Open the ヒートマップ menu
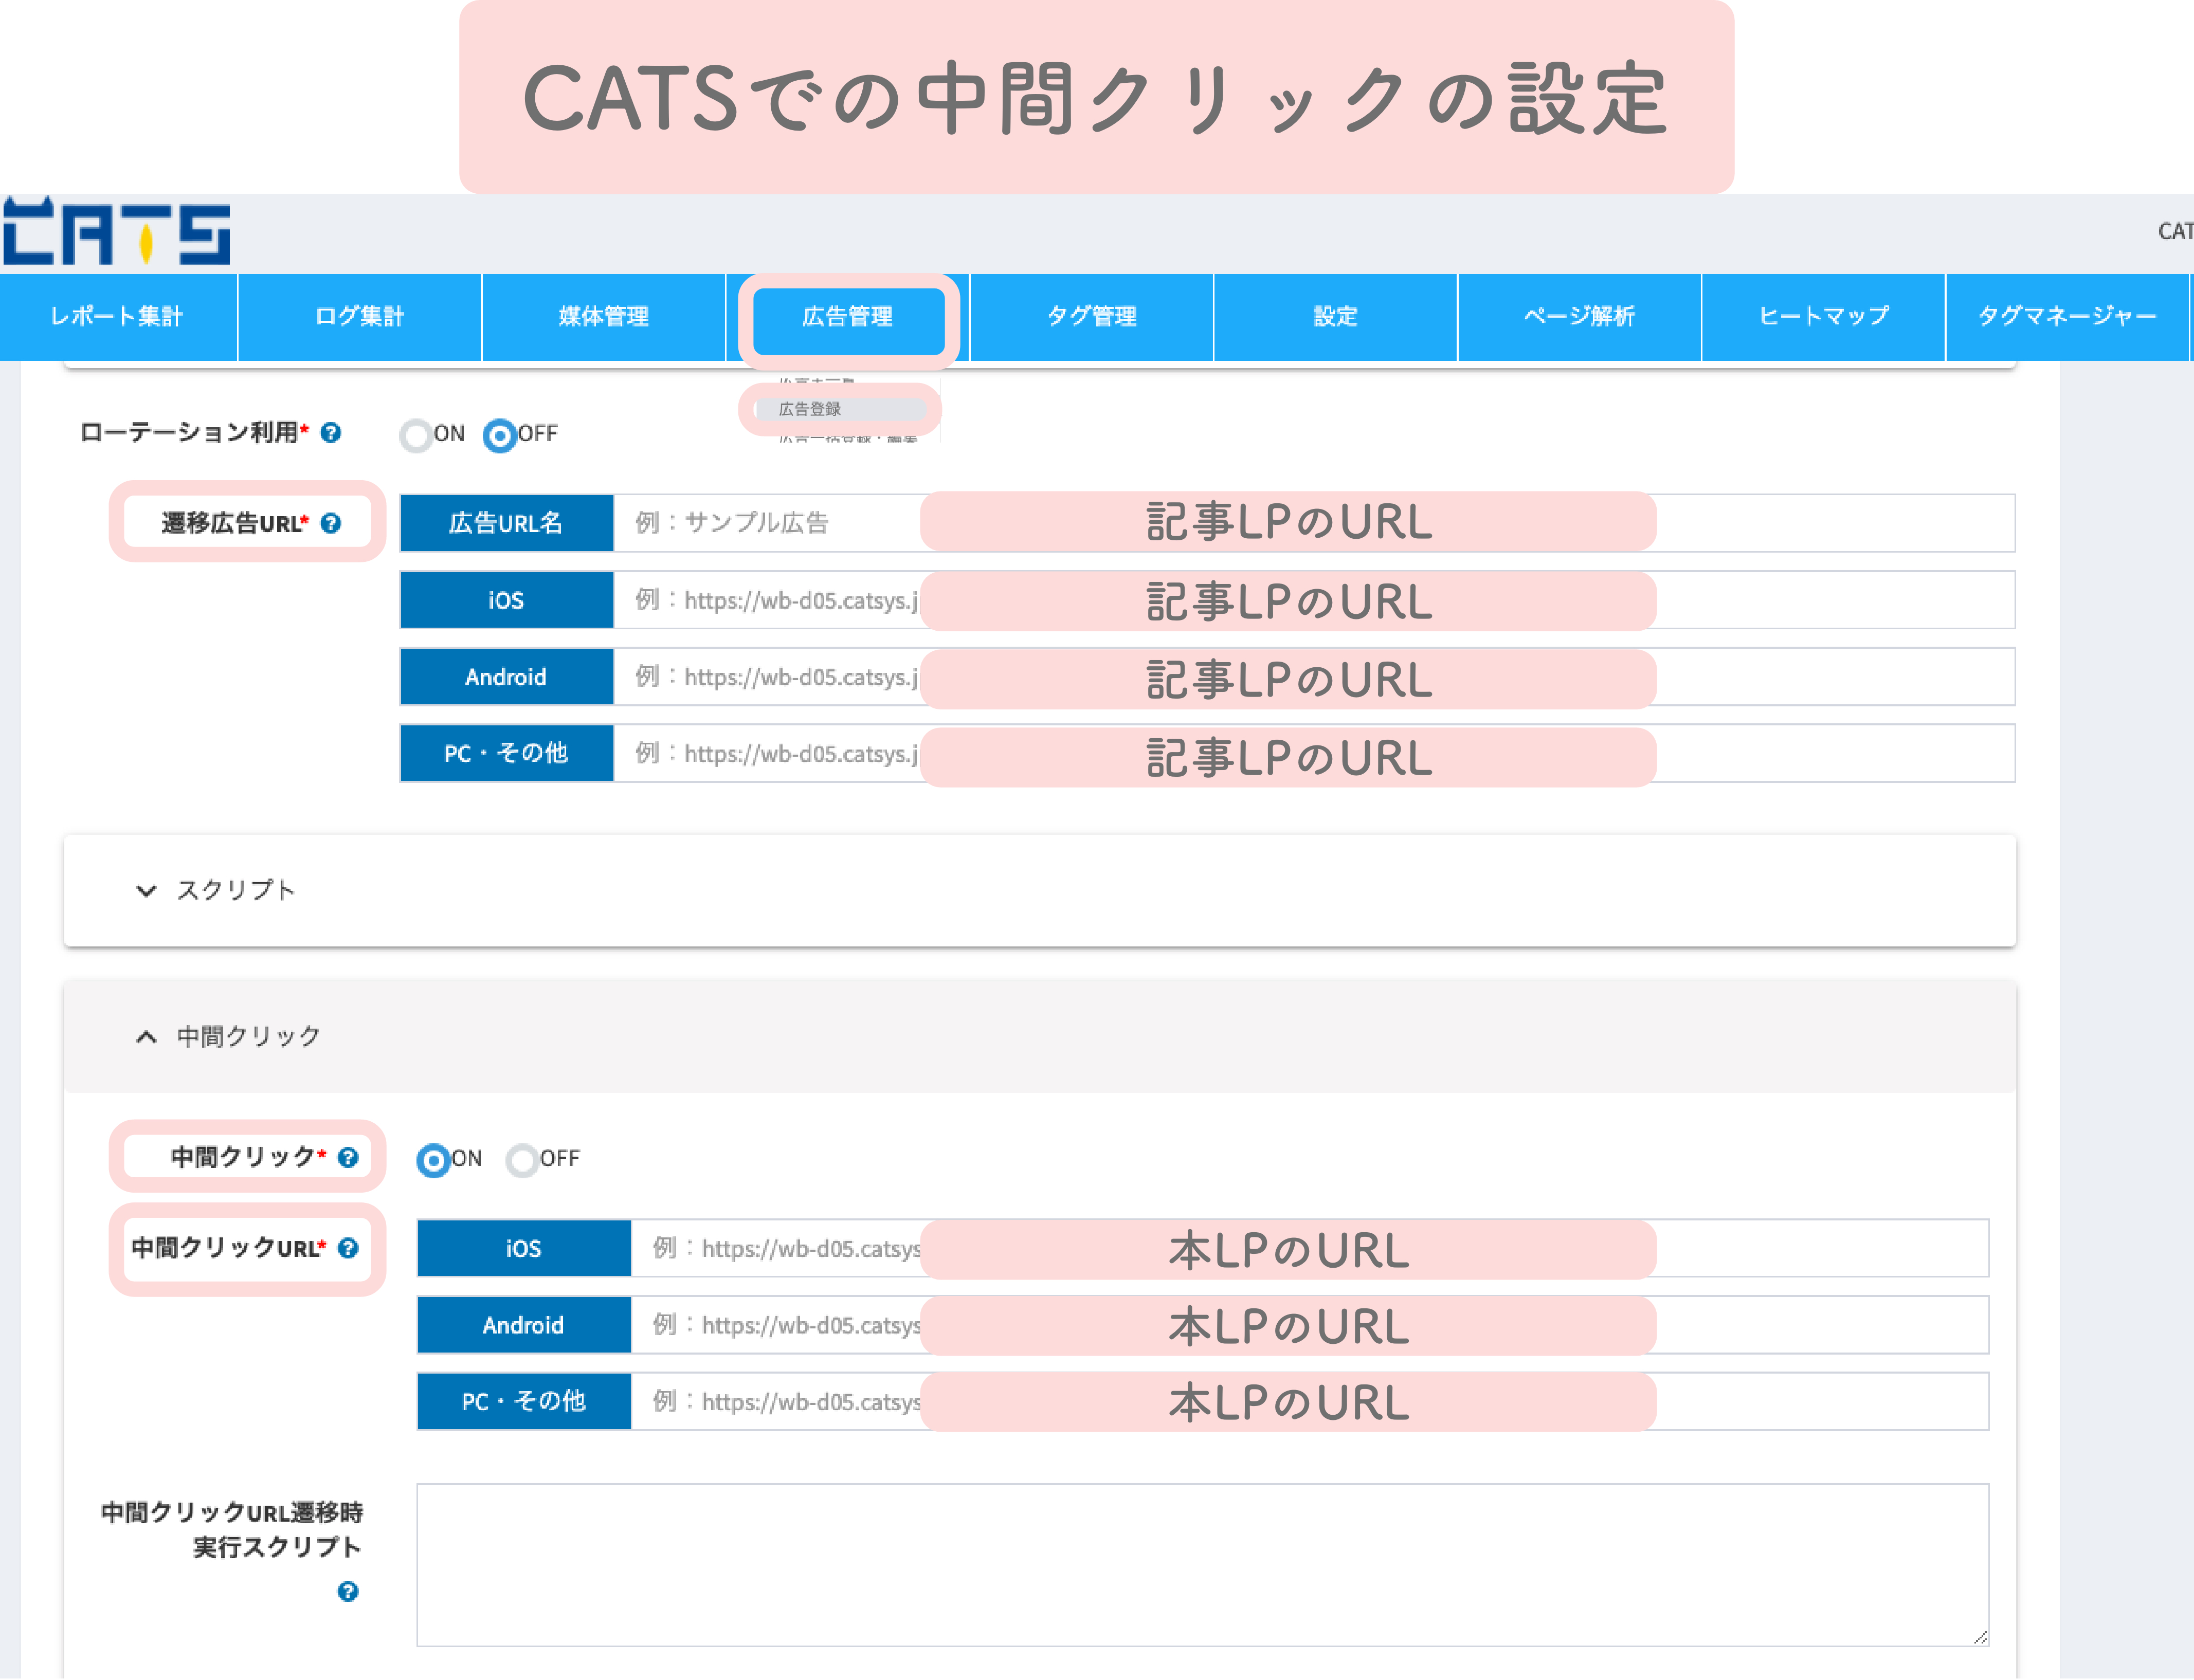2194x1680 pixels. [x=1824, y=317]
